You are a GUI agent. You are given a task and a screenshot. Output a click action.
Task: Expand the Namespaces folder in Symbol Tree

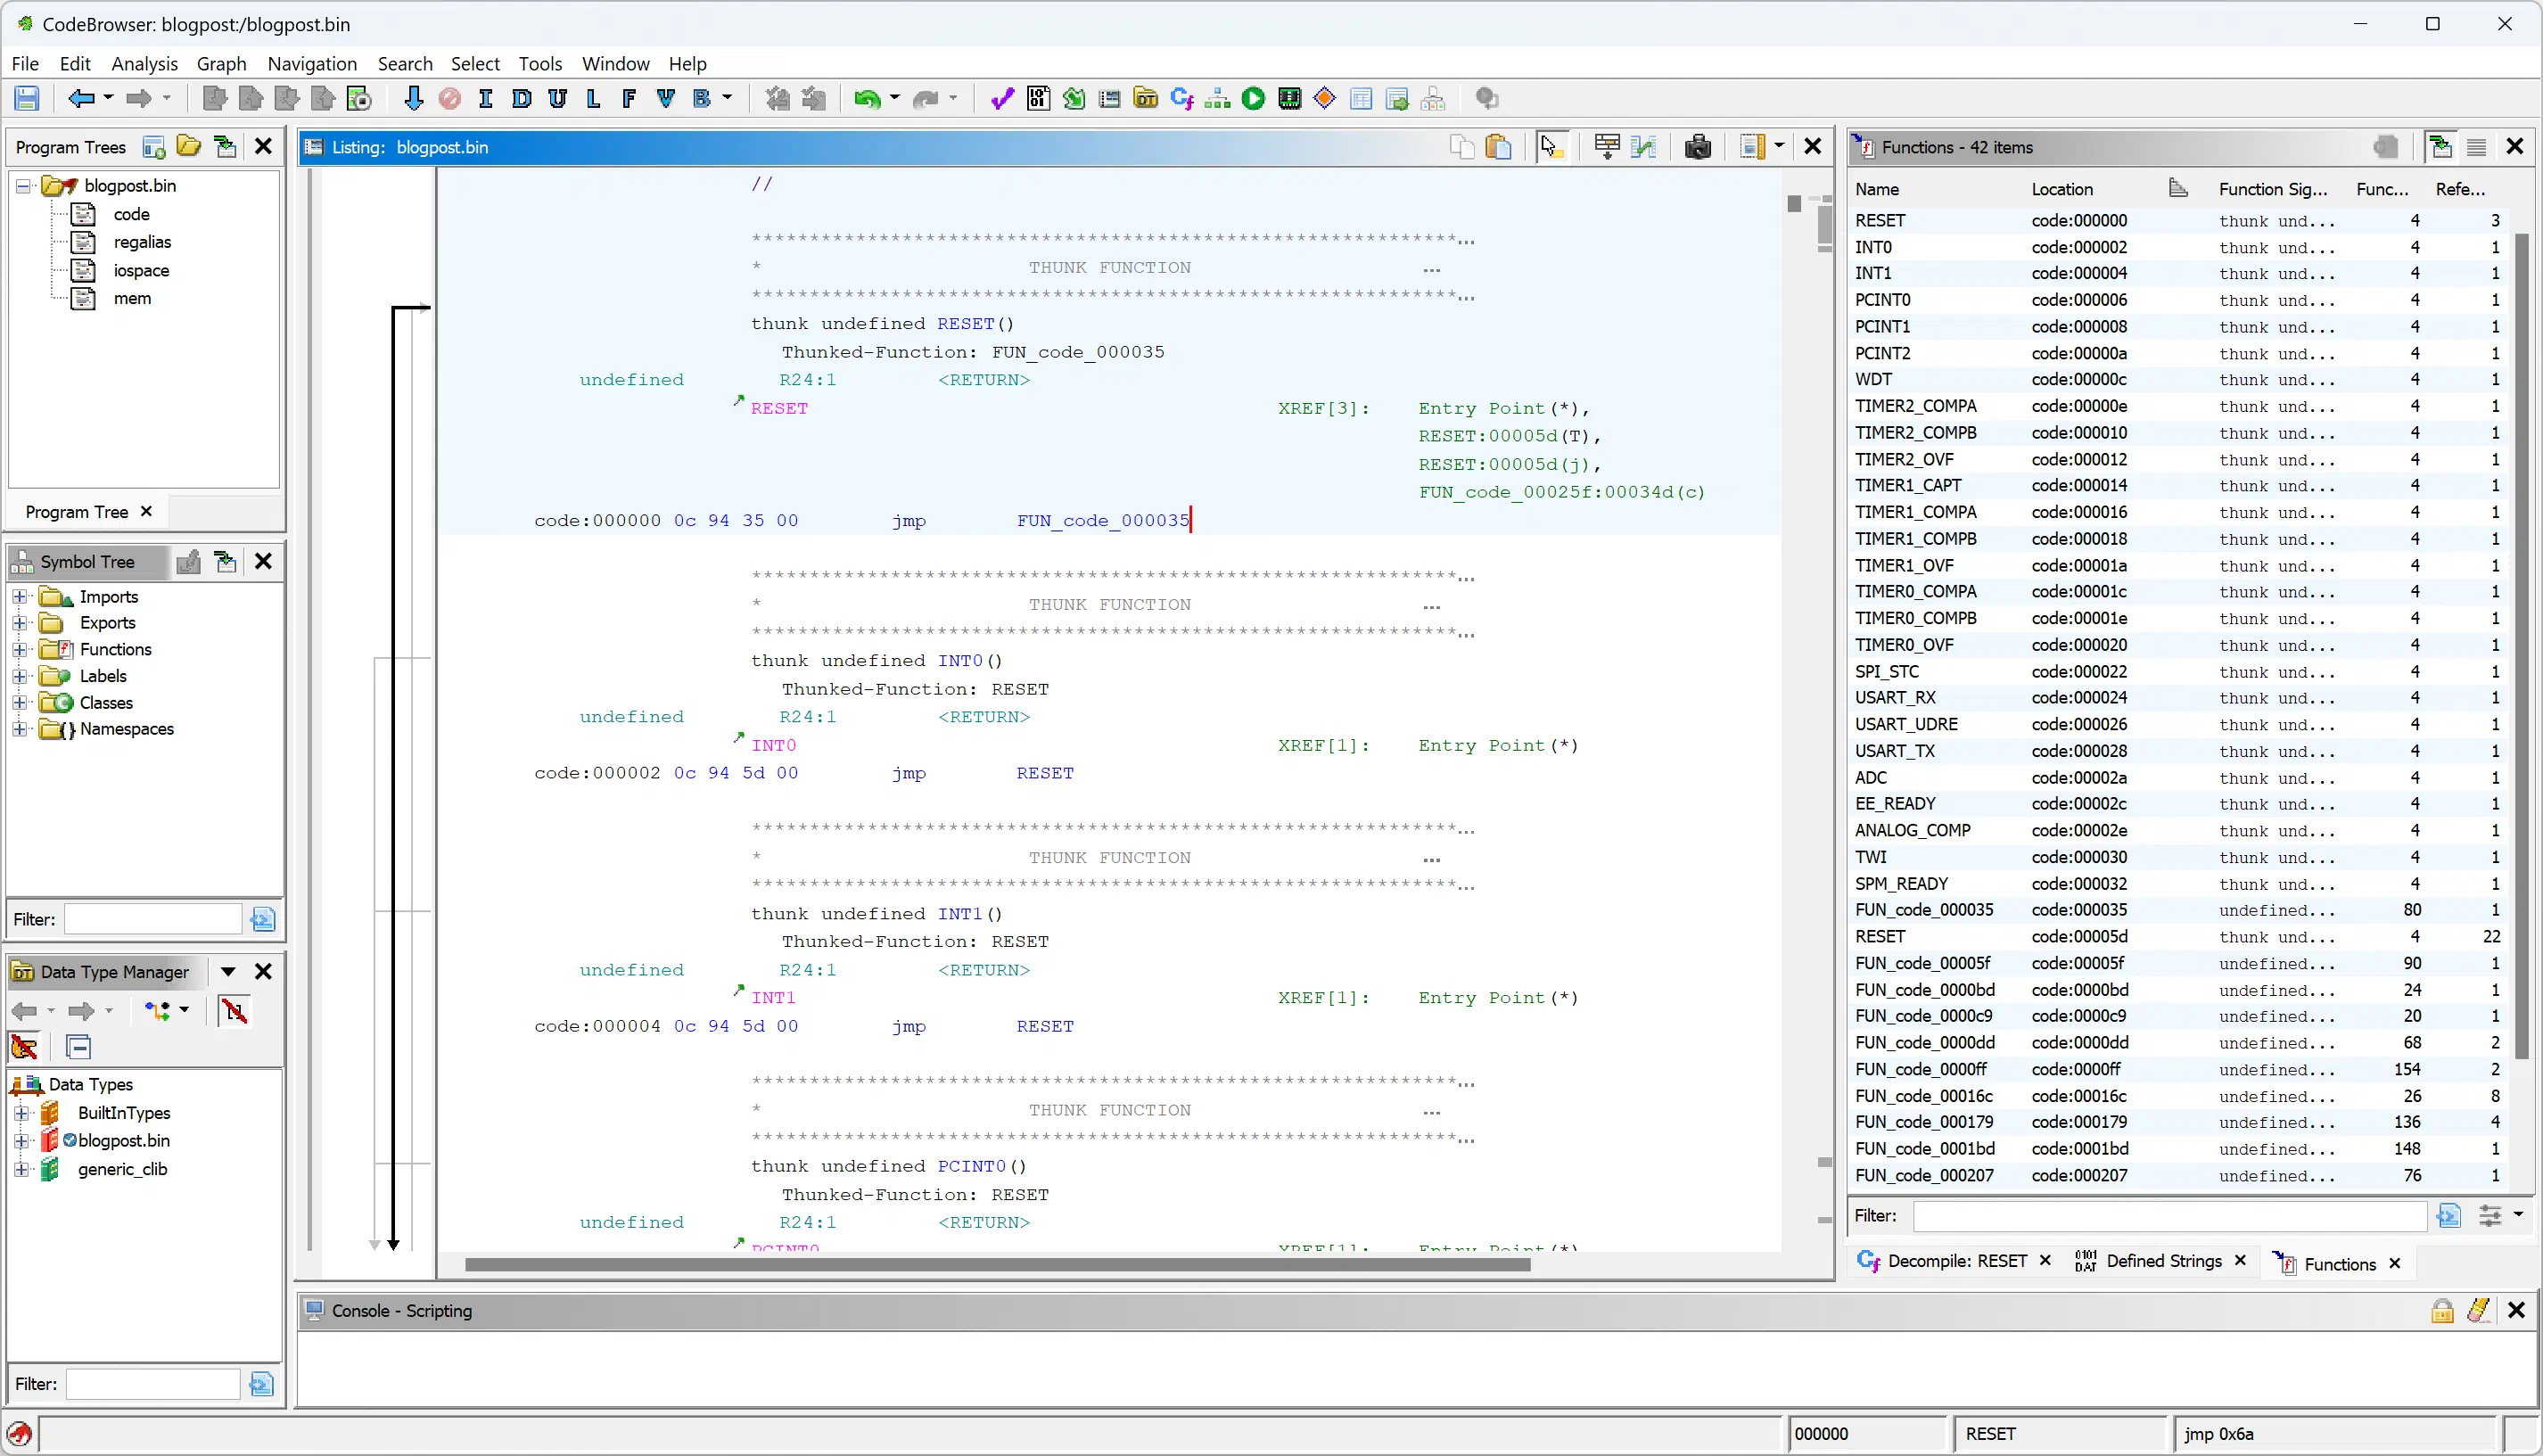coord(20,729)
